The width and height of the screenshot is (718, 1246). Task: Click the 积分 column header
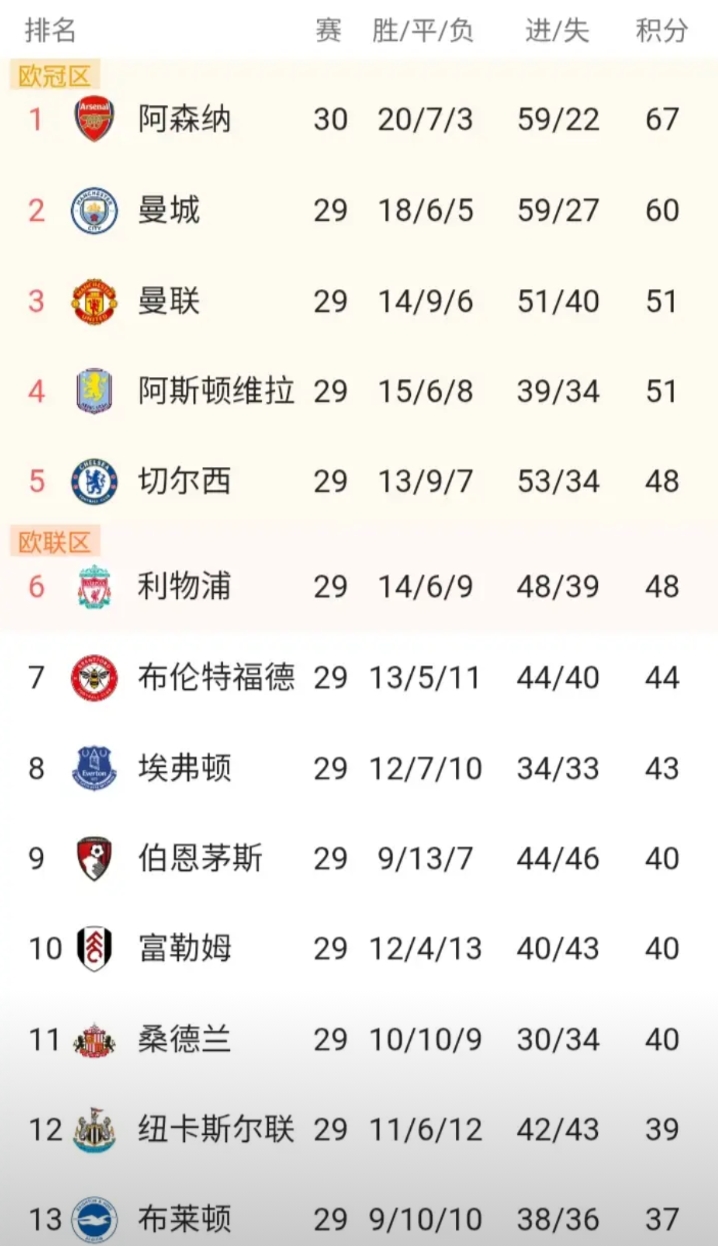point(662,31)
